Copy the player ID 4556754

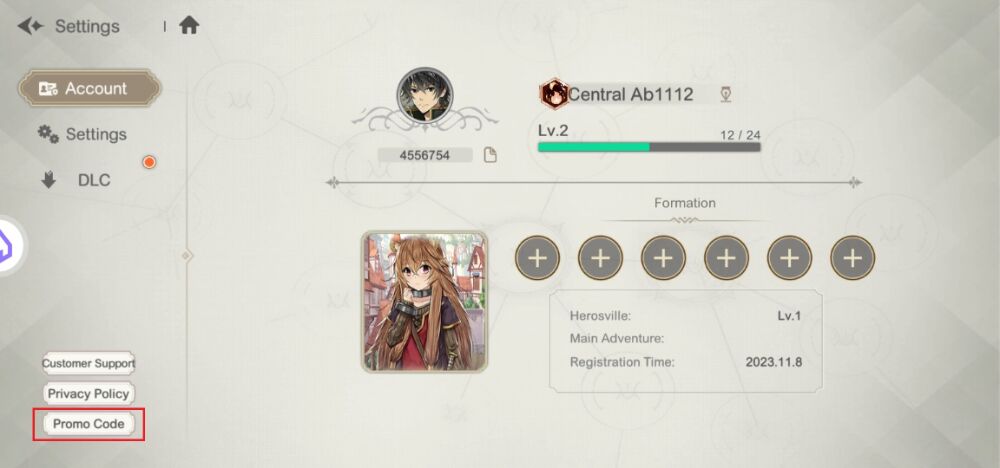click(x=490, y=155)
